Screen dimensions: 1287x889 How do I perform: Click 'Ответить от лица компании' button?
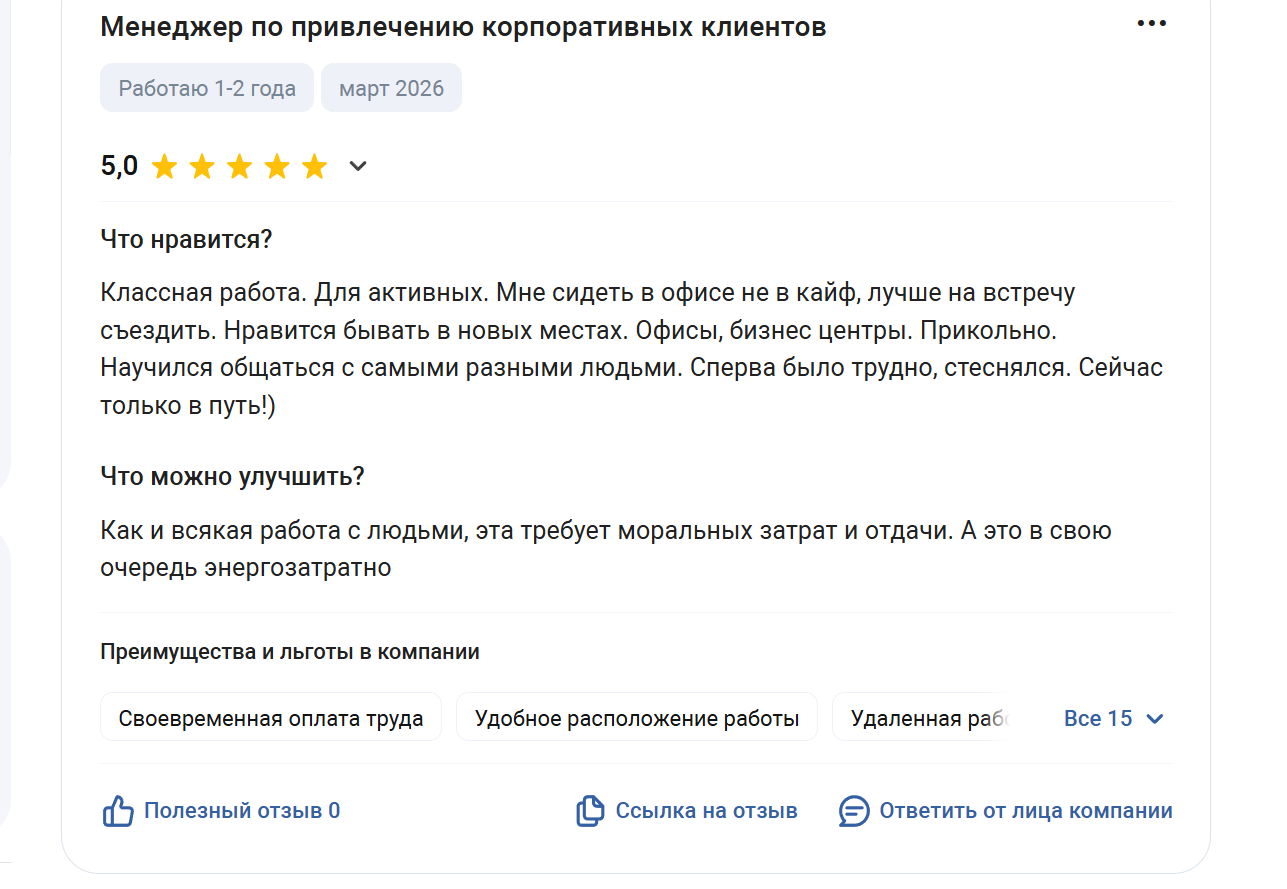1025,811
